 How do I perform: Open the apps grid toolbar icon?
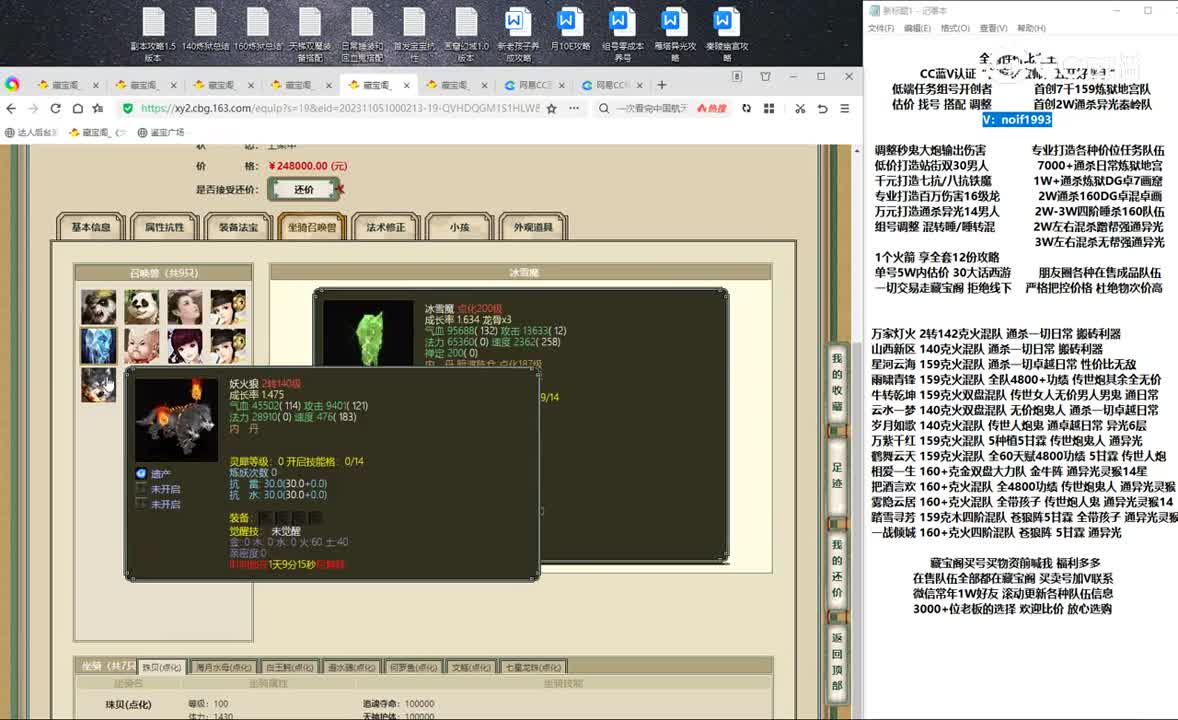tap(769, 108)
